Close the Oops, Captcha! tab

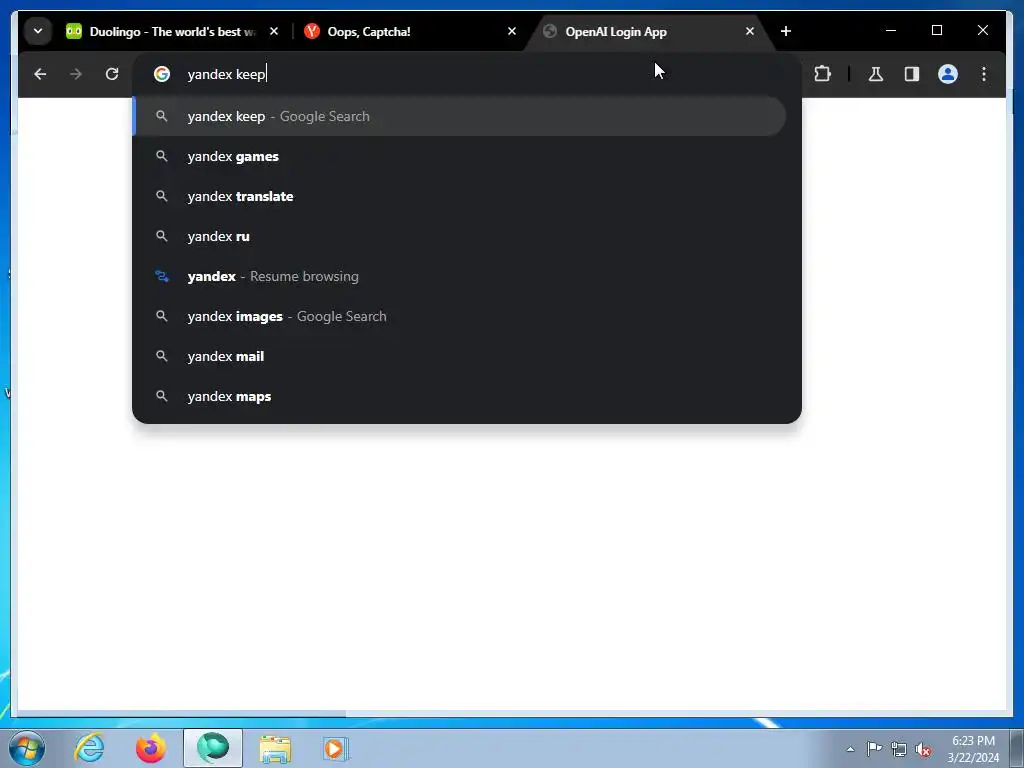(x=512, y=31)
